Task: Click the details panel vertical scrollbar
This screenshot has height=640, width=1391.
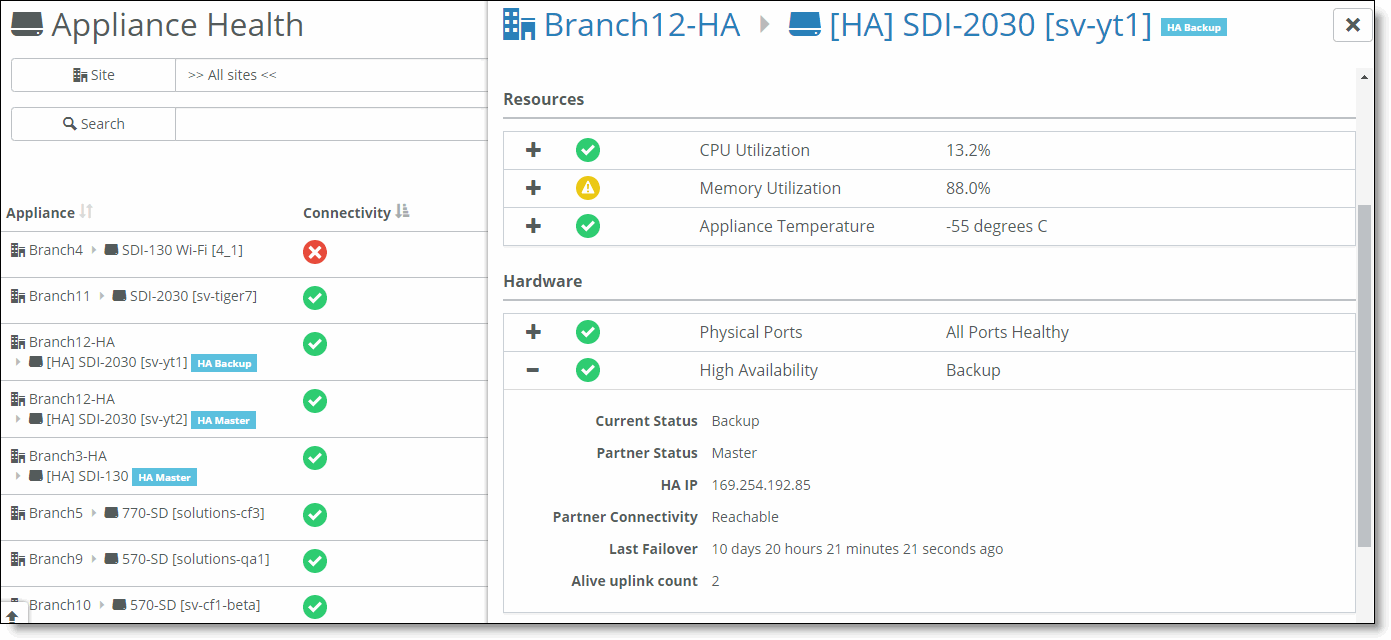Action: 1364,375
